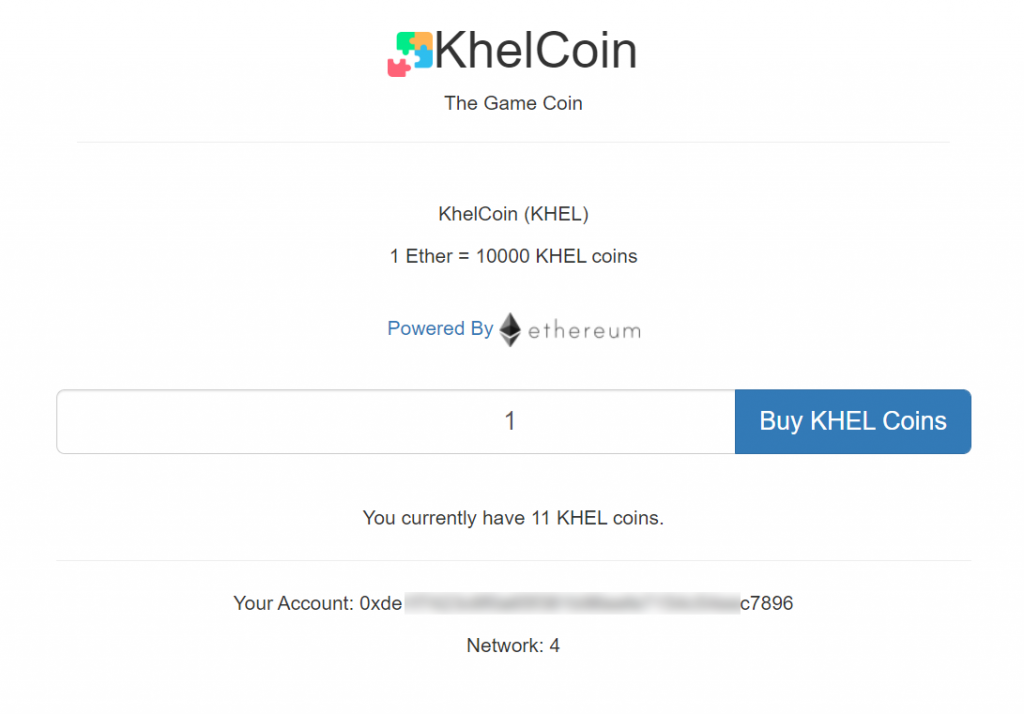The width and height of the screenshot is (1024, 714).
Task: Click the KHEL coins balance message
Action: coord(513,518)
